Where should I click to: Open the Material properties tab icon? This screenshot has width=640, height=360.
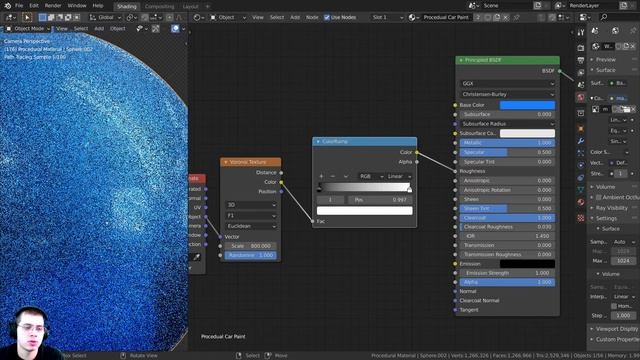coord(581,202)
